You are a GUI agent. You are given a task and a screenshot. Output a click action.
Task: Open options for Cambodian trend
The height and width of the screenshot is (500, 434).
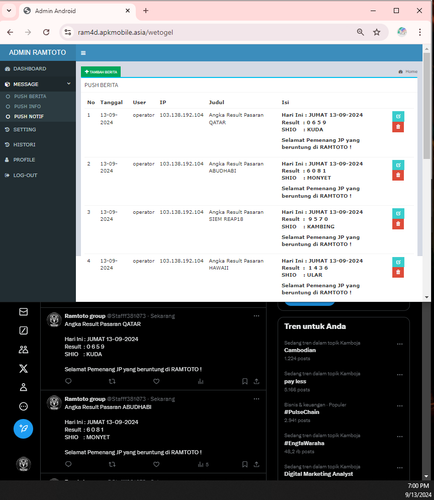click(400, 344)
